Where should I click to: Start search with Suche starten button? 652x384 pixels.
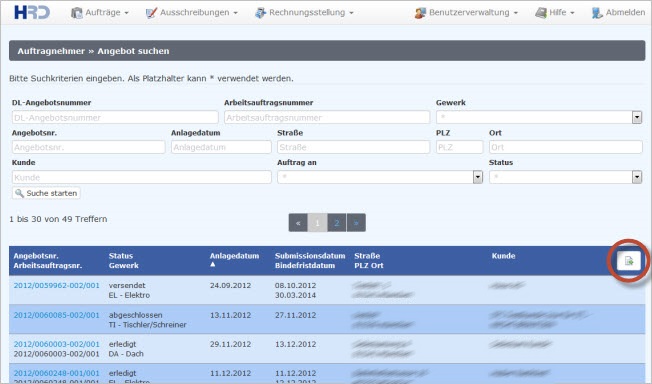click(x=46, y=193)
